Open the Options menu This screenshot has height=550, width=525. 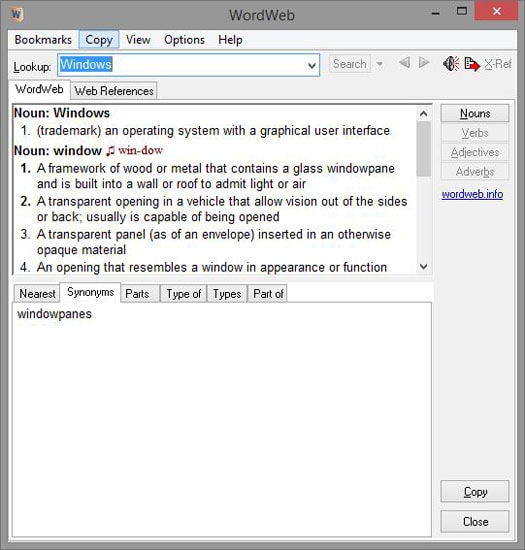pos(184,40)
